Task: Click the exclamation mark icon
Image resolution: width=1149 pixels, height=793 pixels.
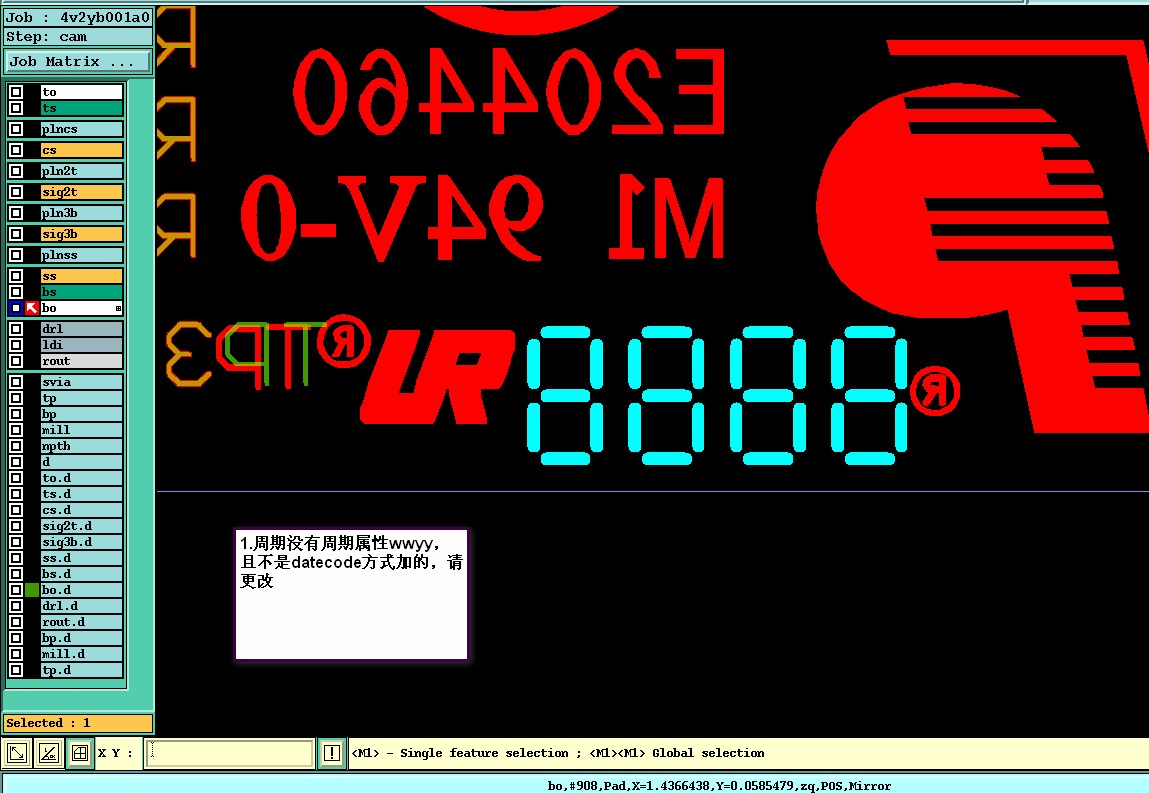Action: click(x=331, y=753)
